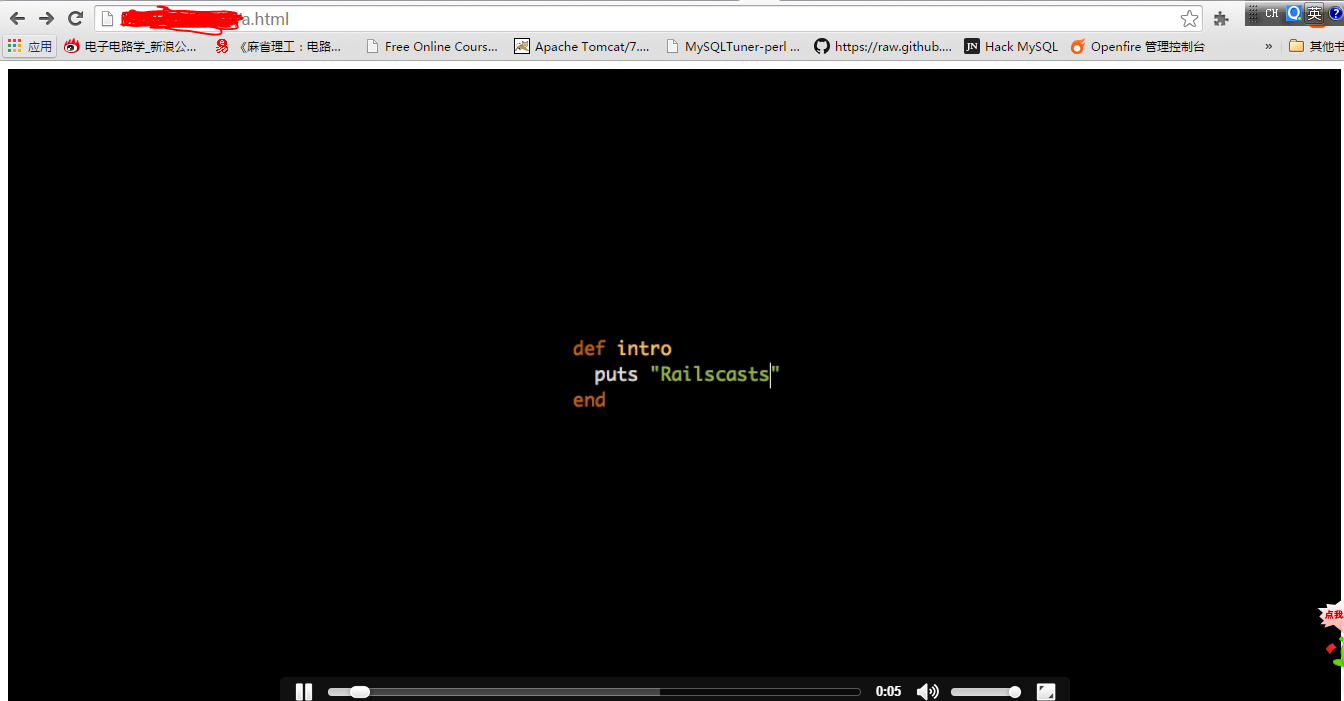Open the Apache Tomcat/7 bookmark
Screen dimensions: 1344x701
point(583,45)
